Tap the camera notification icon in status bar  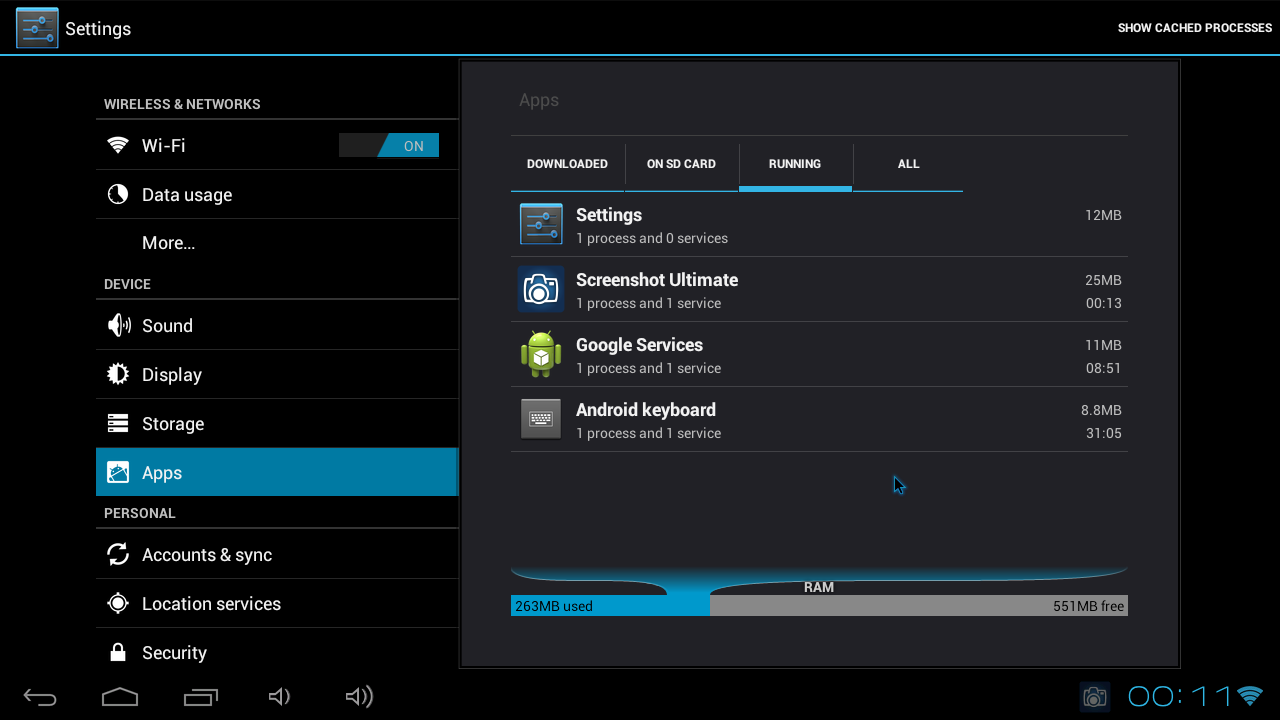[x=1095, y=697]
